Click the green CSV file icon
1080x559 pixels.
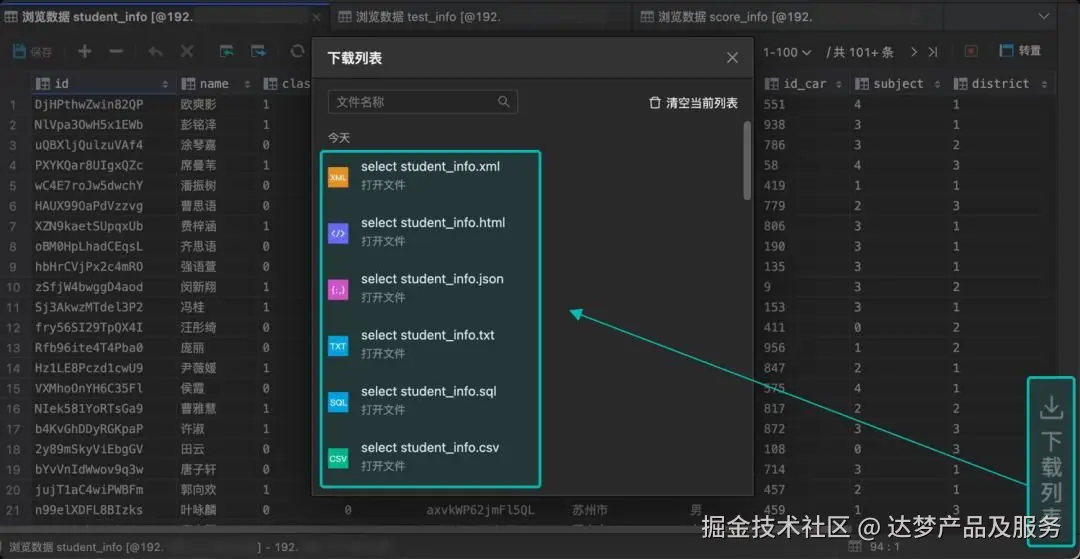(338, 458)
